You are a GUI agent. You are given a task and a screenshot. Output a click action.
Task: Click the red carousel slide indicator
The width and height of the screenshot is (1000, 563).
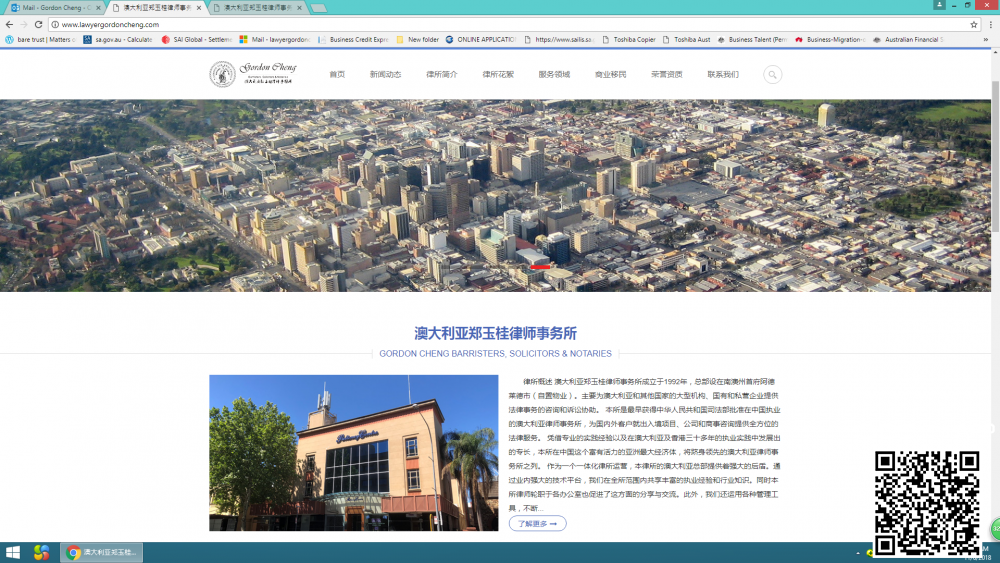tap(540, 267)
